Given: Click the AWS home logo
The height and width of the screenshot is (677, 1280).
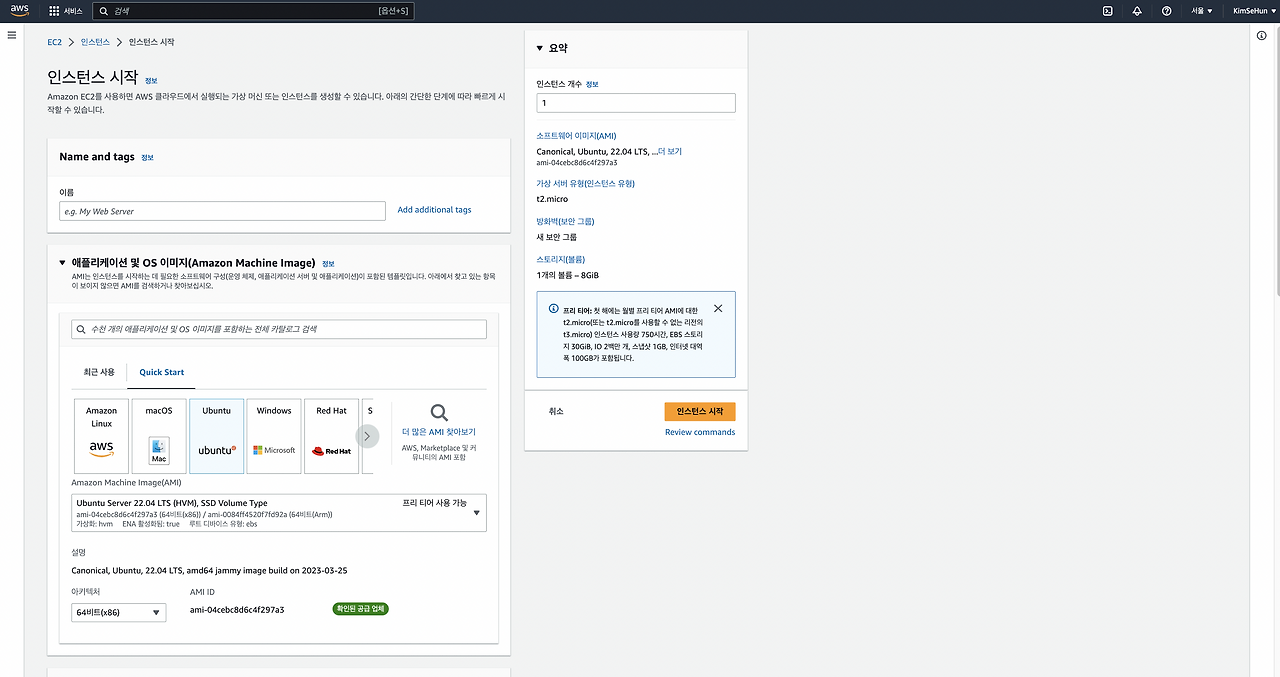Looking at the screenshot, I should pos(19,11).
